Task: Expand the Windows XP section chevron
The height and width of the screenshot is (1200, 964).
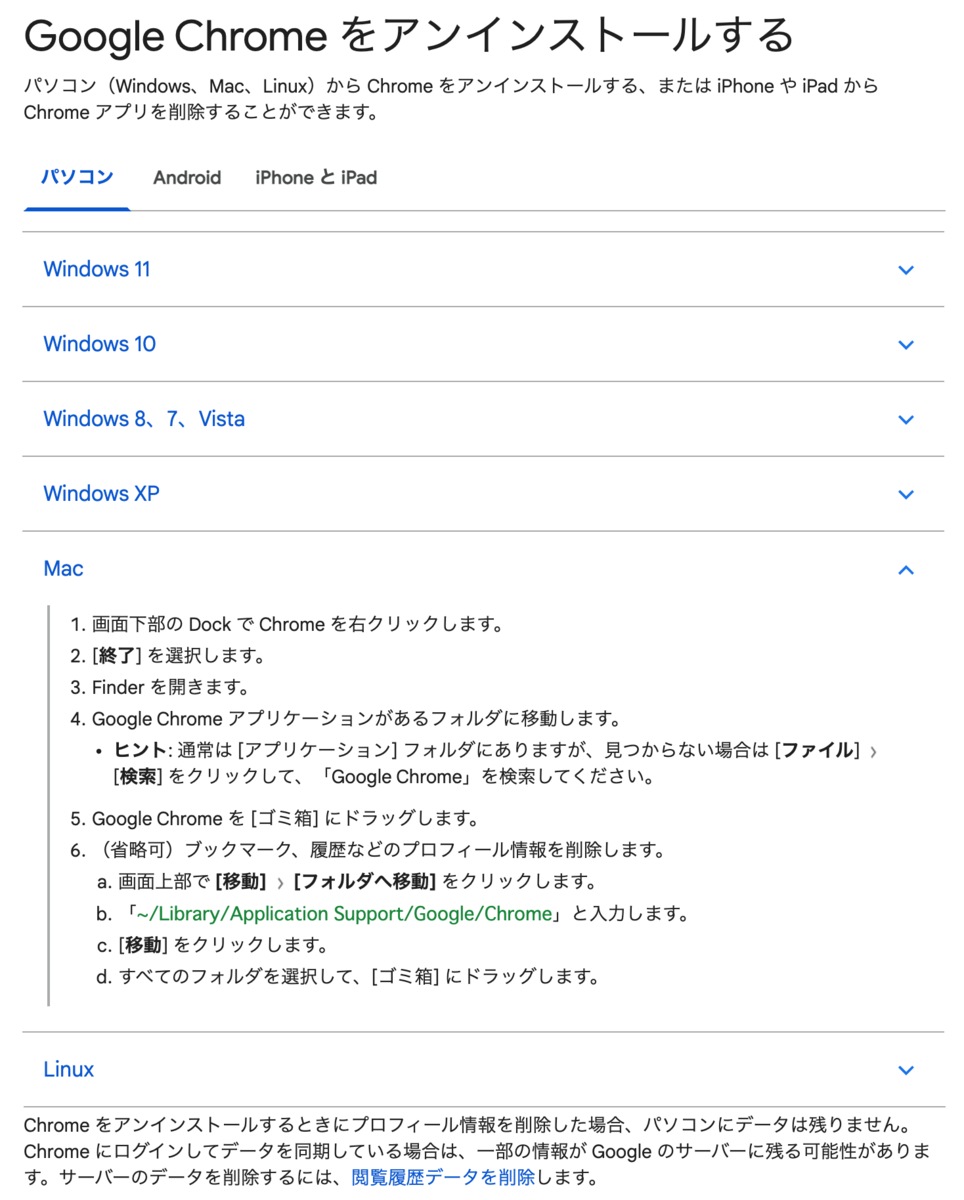Action: (x=906, y=495)
